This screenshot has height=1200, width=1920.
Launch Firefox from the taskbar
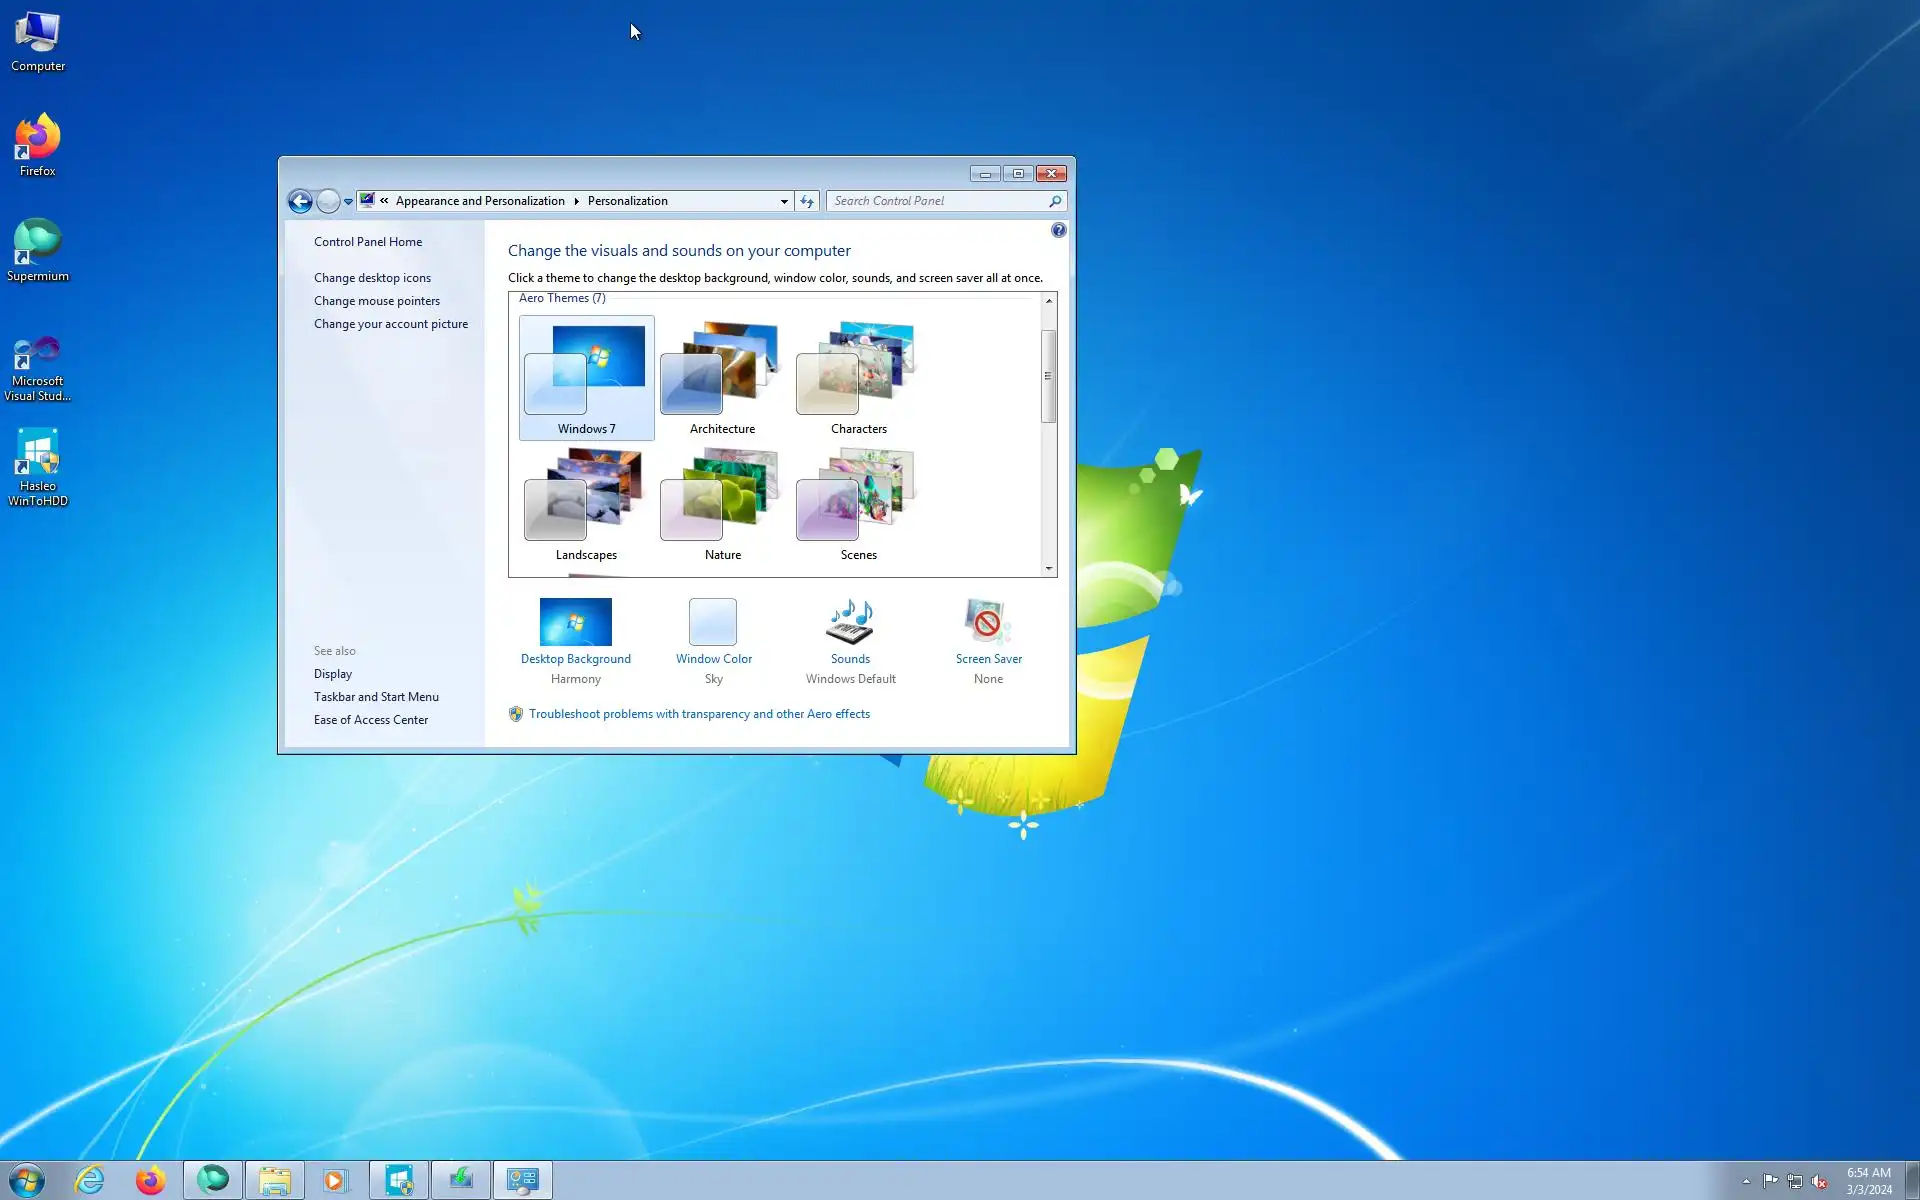tap(151, 1180)
